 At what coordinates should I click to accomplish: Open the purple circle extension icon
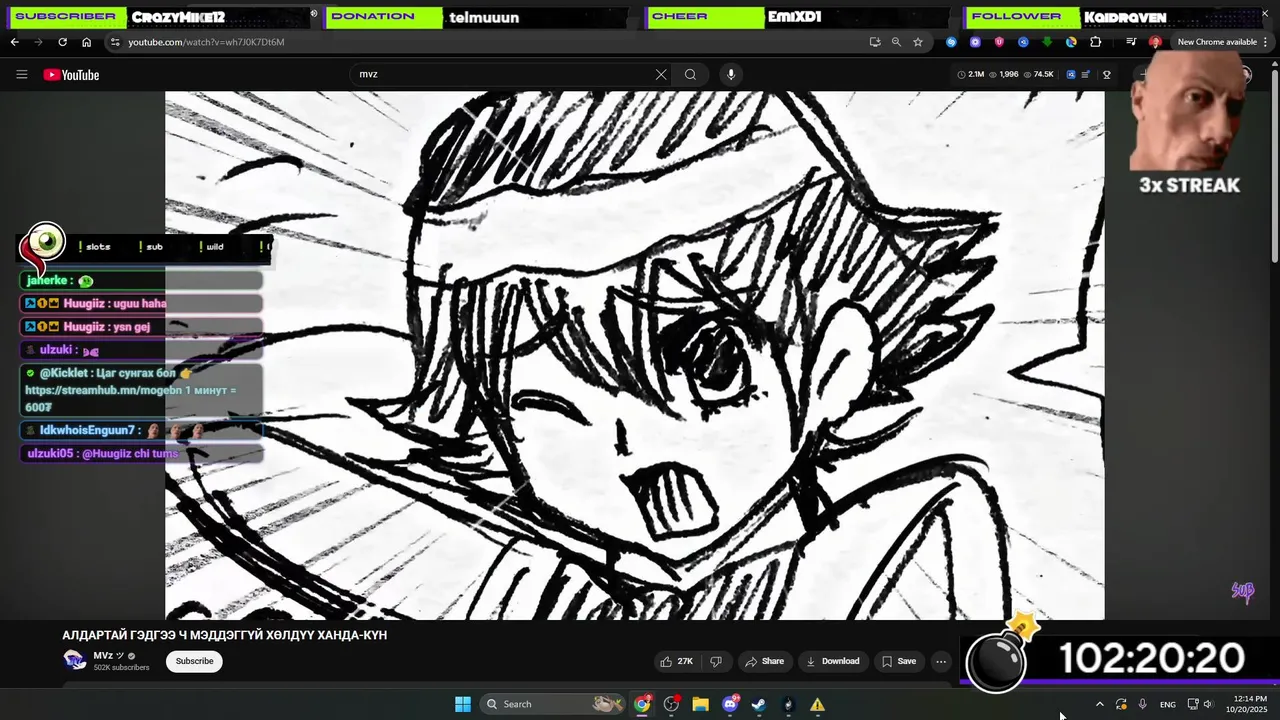(x=975, y=42)
